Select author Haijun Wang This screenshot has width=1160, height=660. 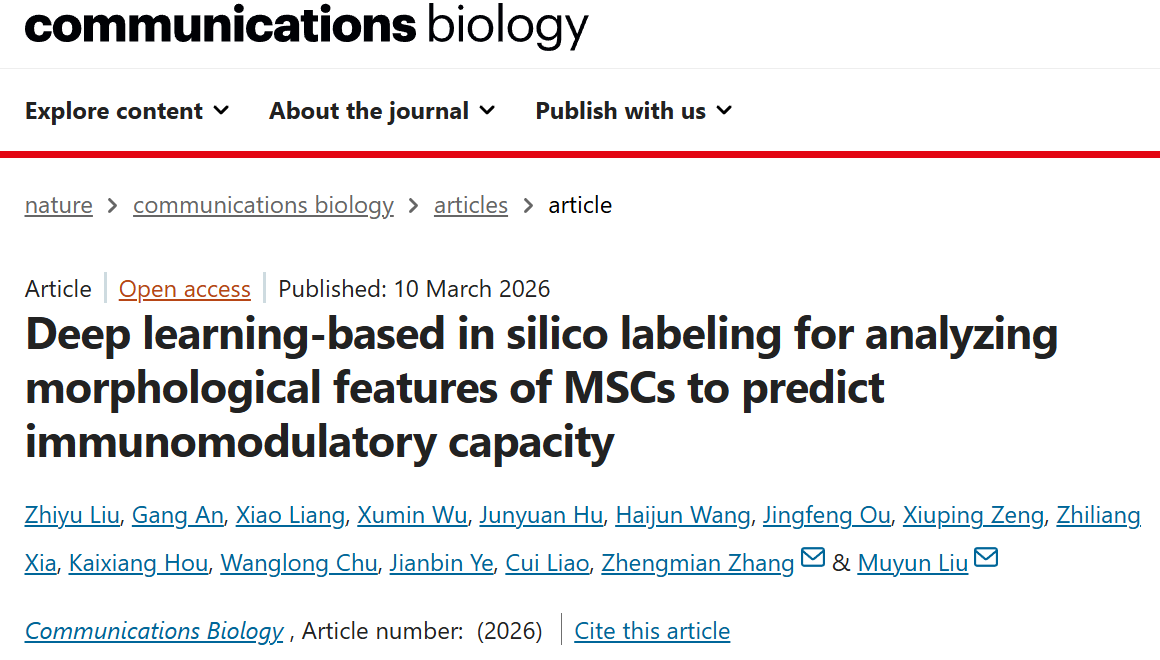(683, 515)
